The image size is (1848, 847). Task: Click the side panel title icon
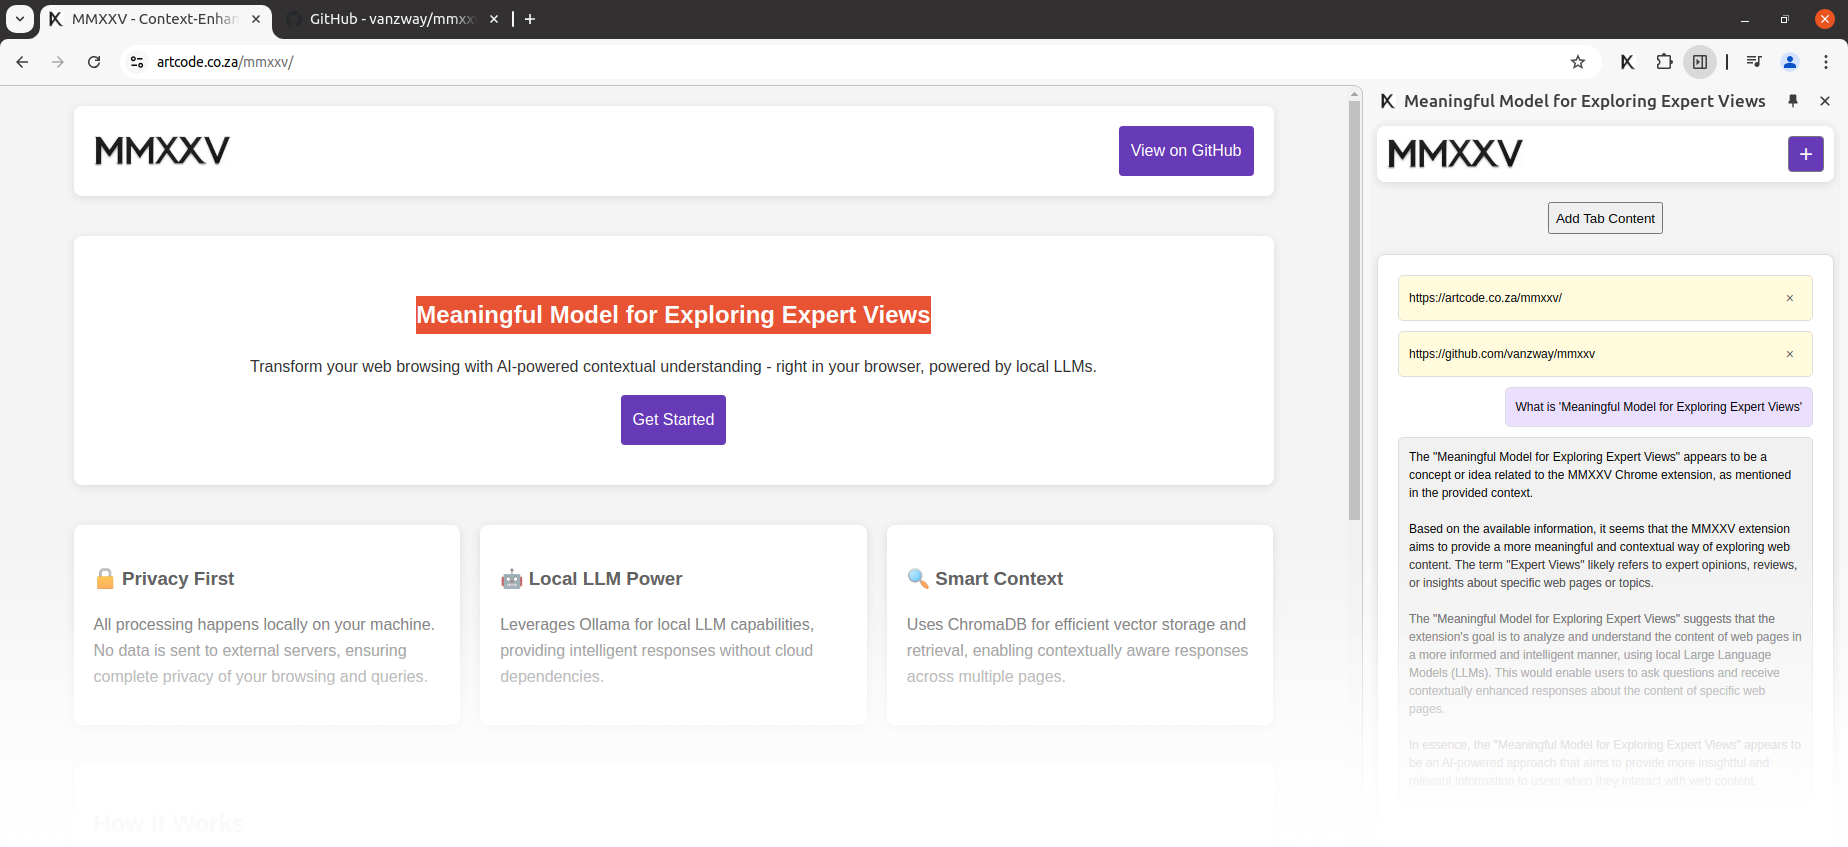click(1387, 101)
